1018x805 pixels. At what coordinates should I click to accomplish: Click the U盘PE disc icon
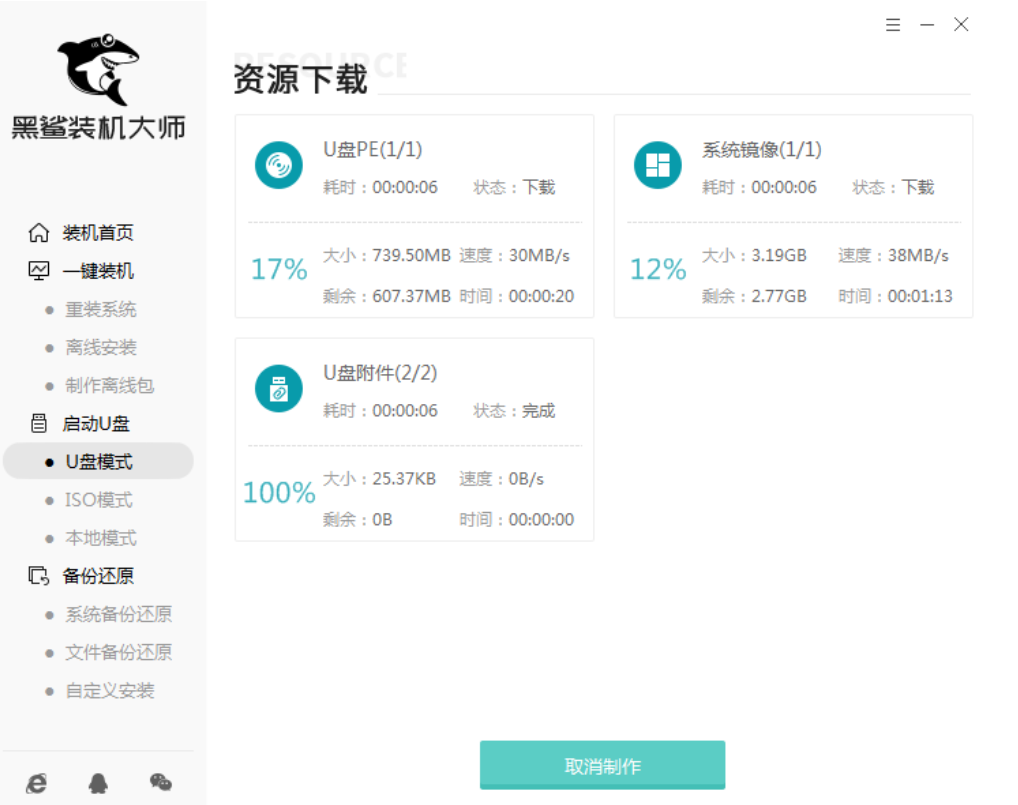279,165
